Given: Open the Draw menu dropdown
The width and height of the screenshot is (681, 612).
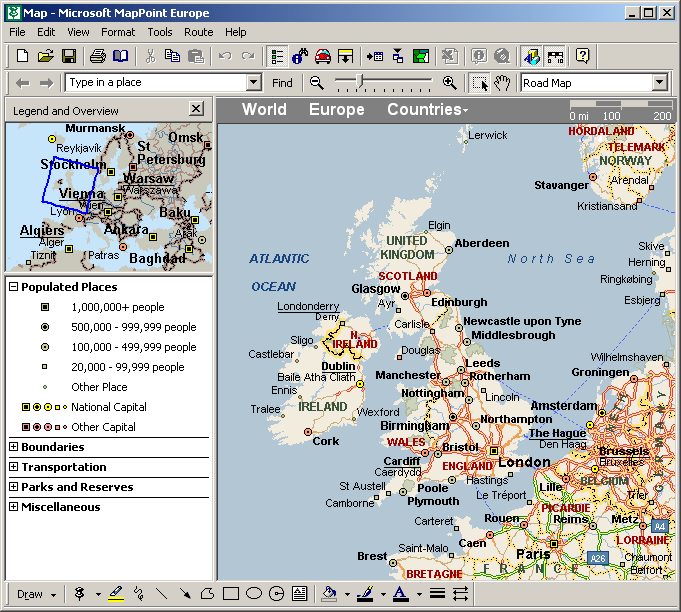Looking at the screenshot, I should tap(36, 594).
